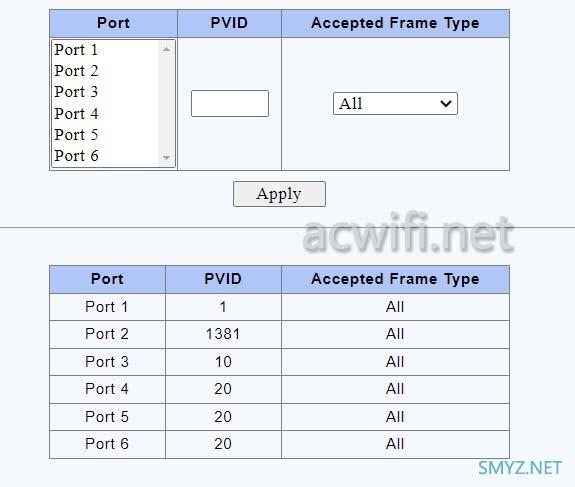
Task: Click the port list scroll down arrow
Action: (x=166, y=158)
